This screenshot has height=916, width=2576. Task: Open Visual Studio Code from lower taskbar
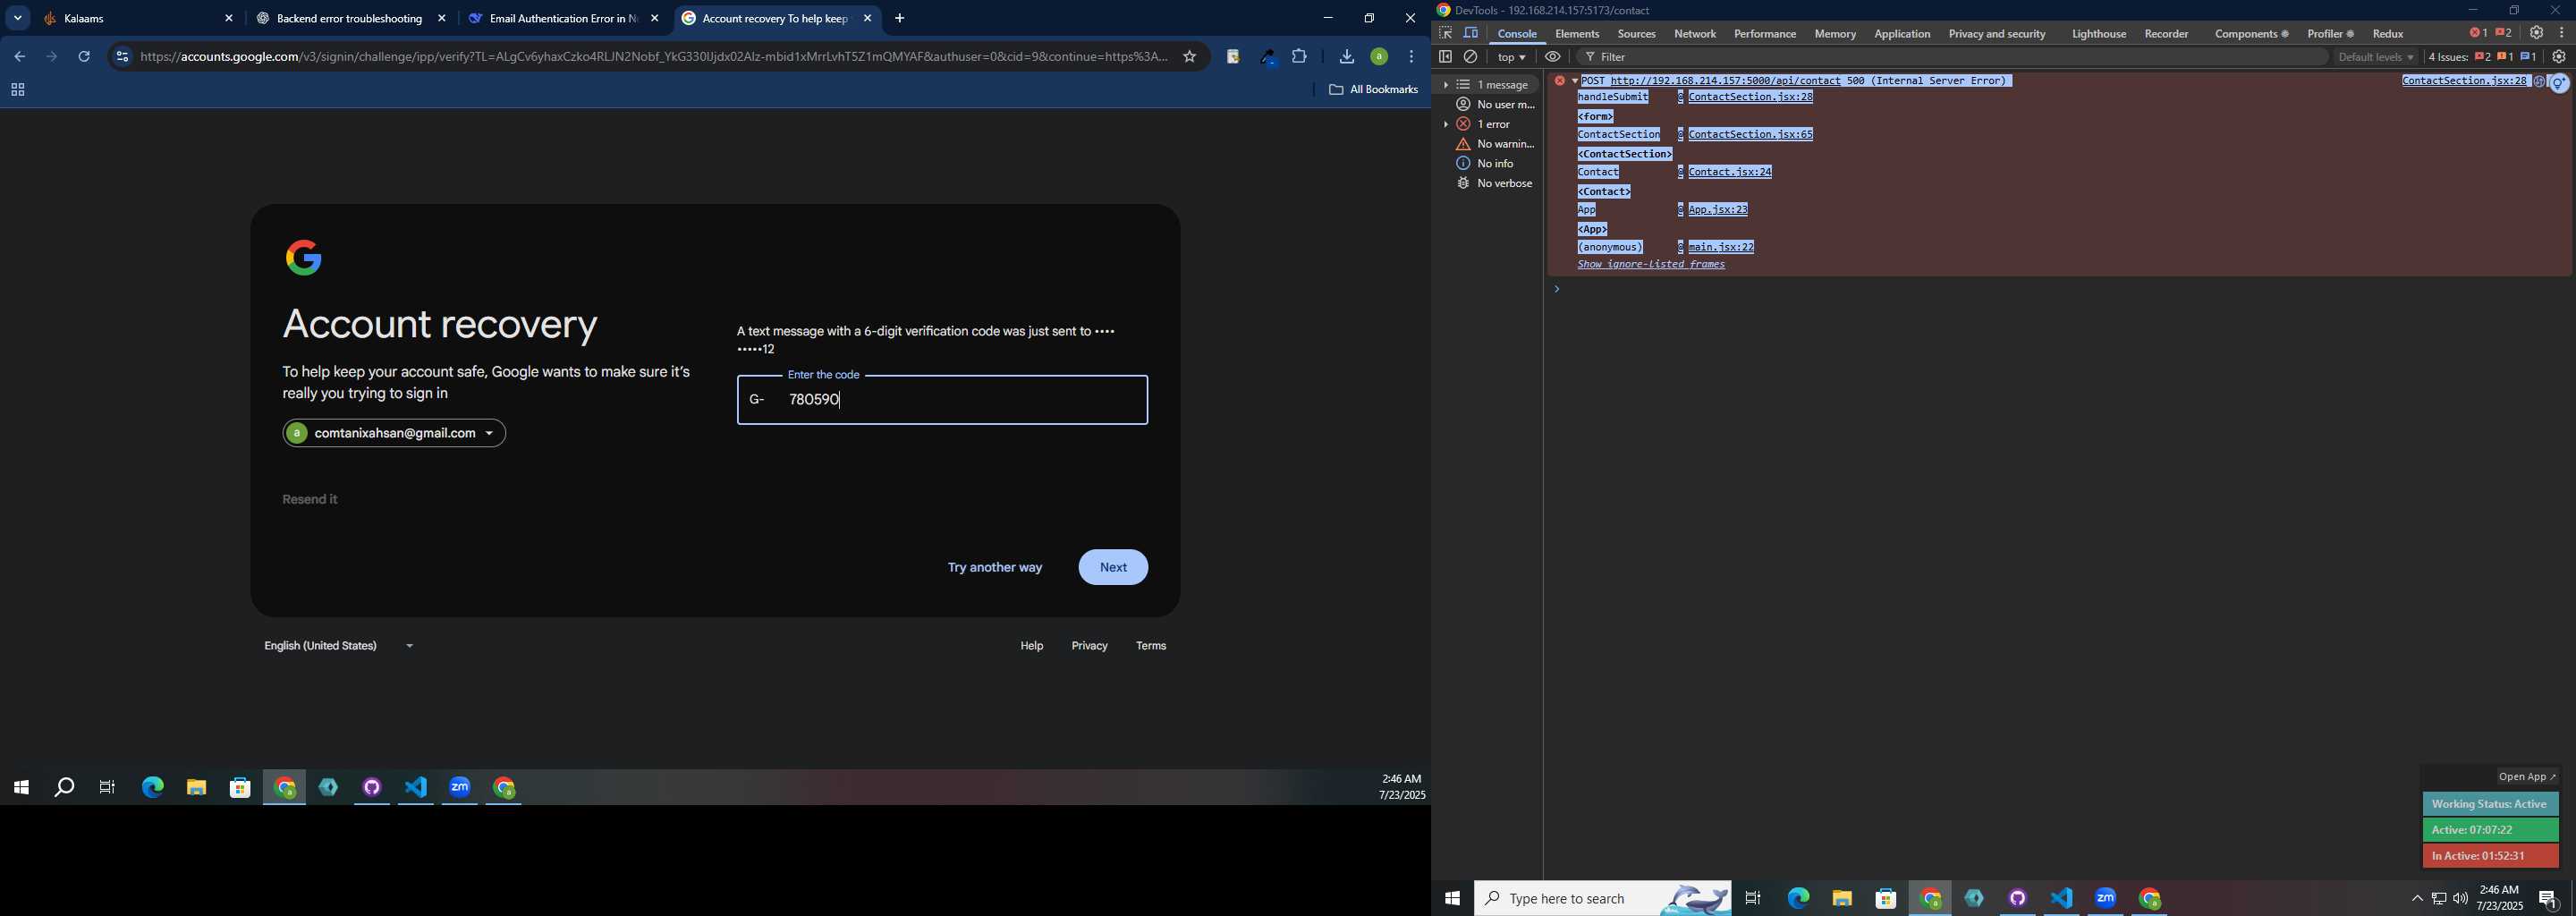(2062, 898)
